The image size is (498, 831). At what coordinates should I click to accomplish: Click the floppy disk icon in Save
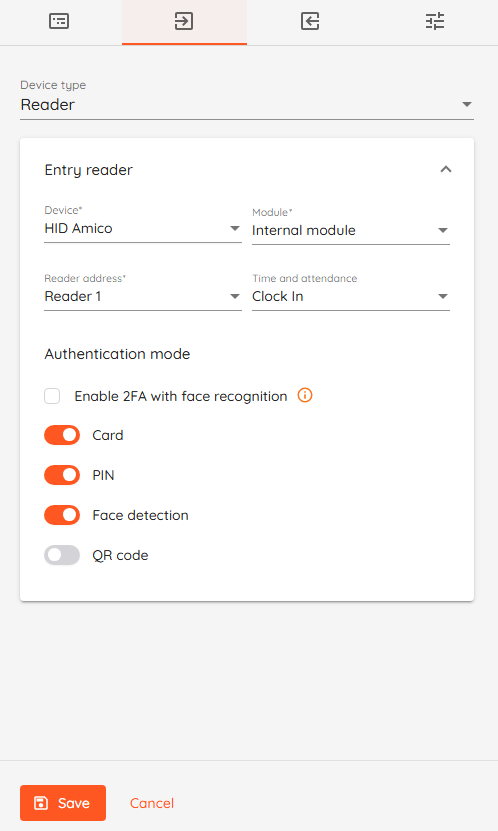41,803
